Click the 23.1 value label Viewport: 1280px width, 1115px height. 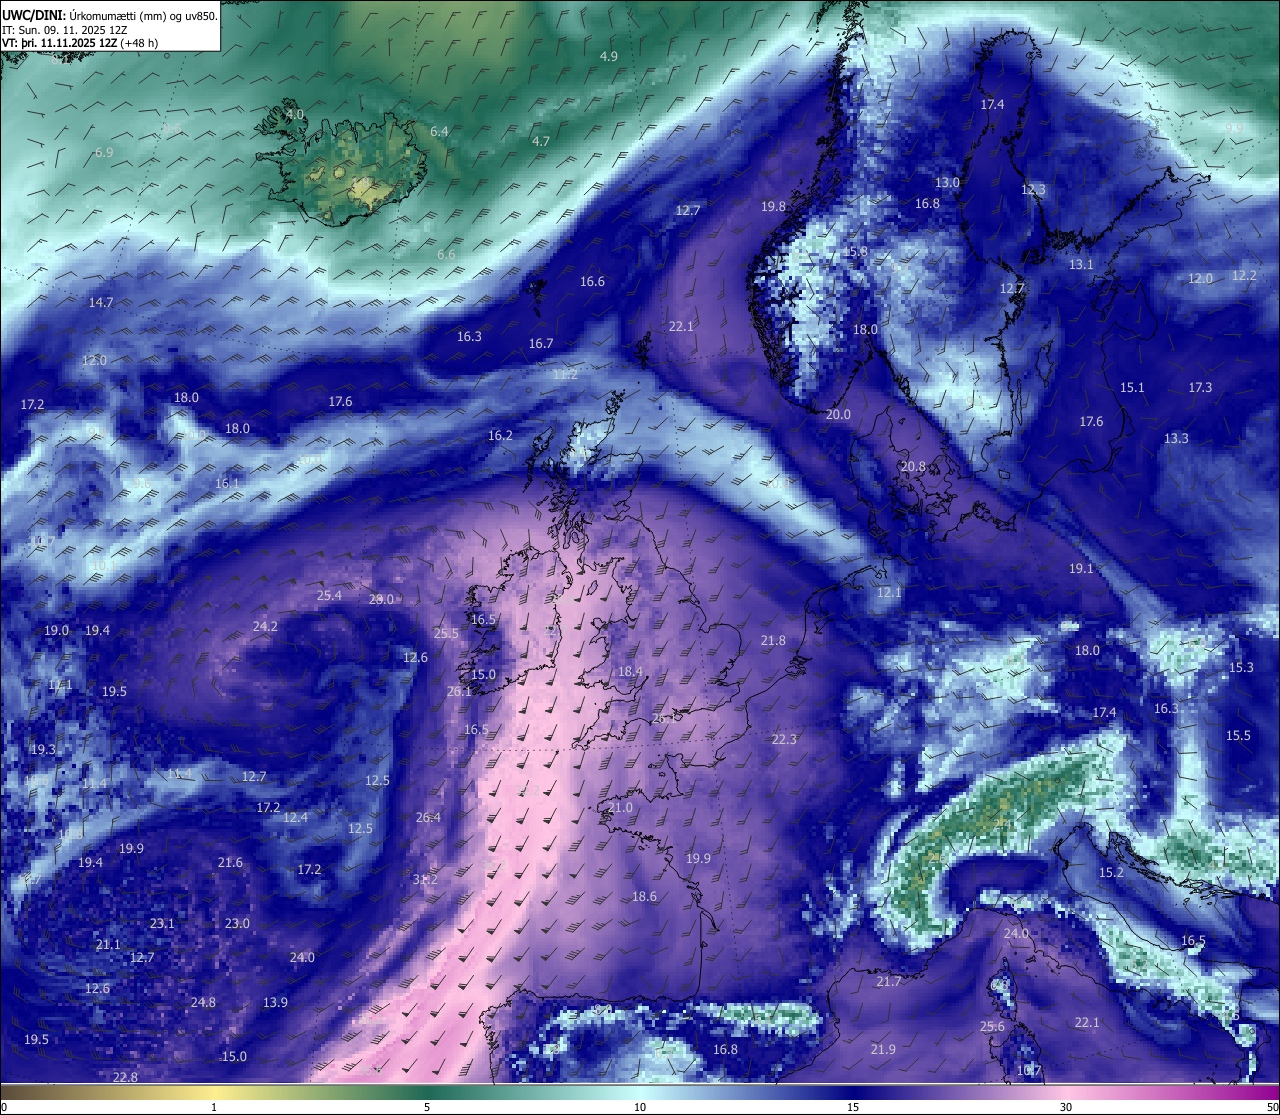162,924
